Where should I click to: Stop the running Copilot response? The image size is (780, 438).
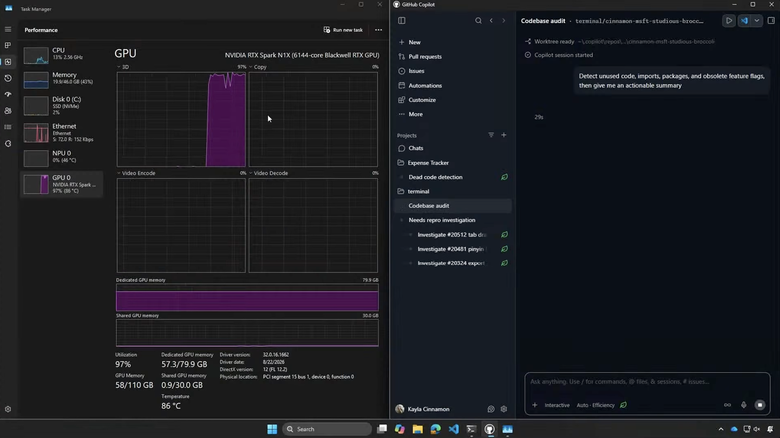click(x=760, y=405)
